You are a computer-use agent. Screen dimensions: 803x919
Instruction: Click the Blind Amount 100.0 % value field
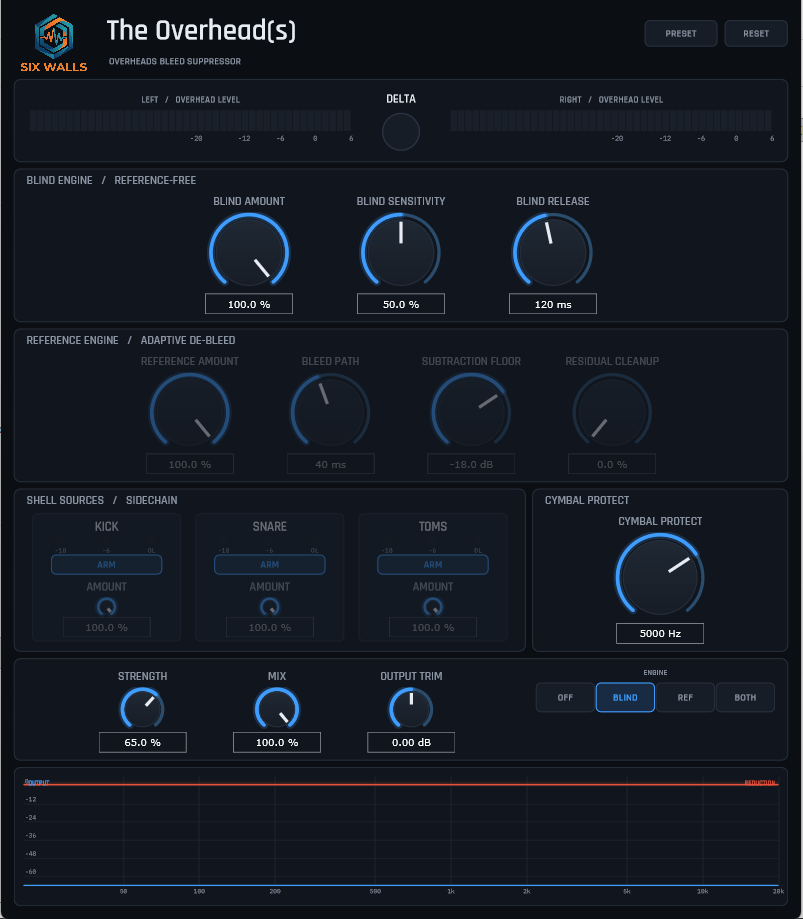[x=249, y=304]
